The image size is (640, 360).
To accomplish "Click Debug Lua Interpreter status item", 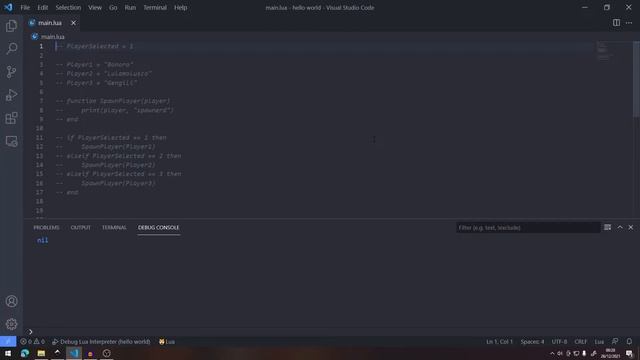I will [x=101, y=342].
